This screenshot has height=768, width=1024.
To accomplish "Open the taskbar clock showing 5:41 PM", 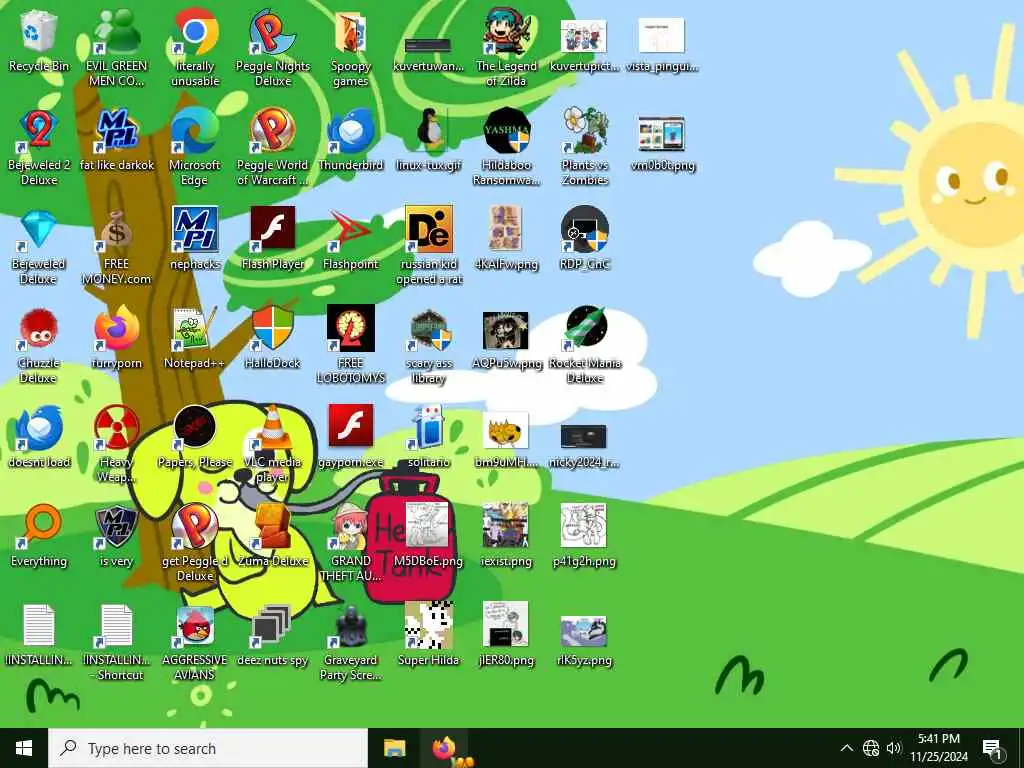I will (x=939, y=748).
